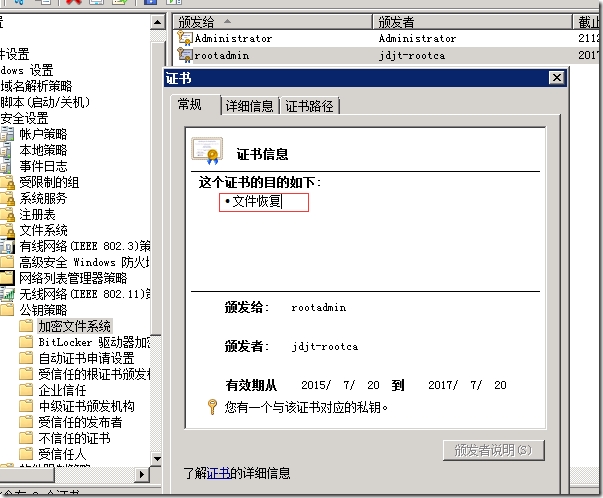Click the 不信任的证书 folder icon
Viewport: 603px width, 498px height.
click(26, 438)
